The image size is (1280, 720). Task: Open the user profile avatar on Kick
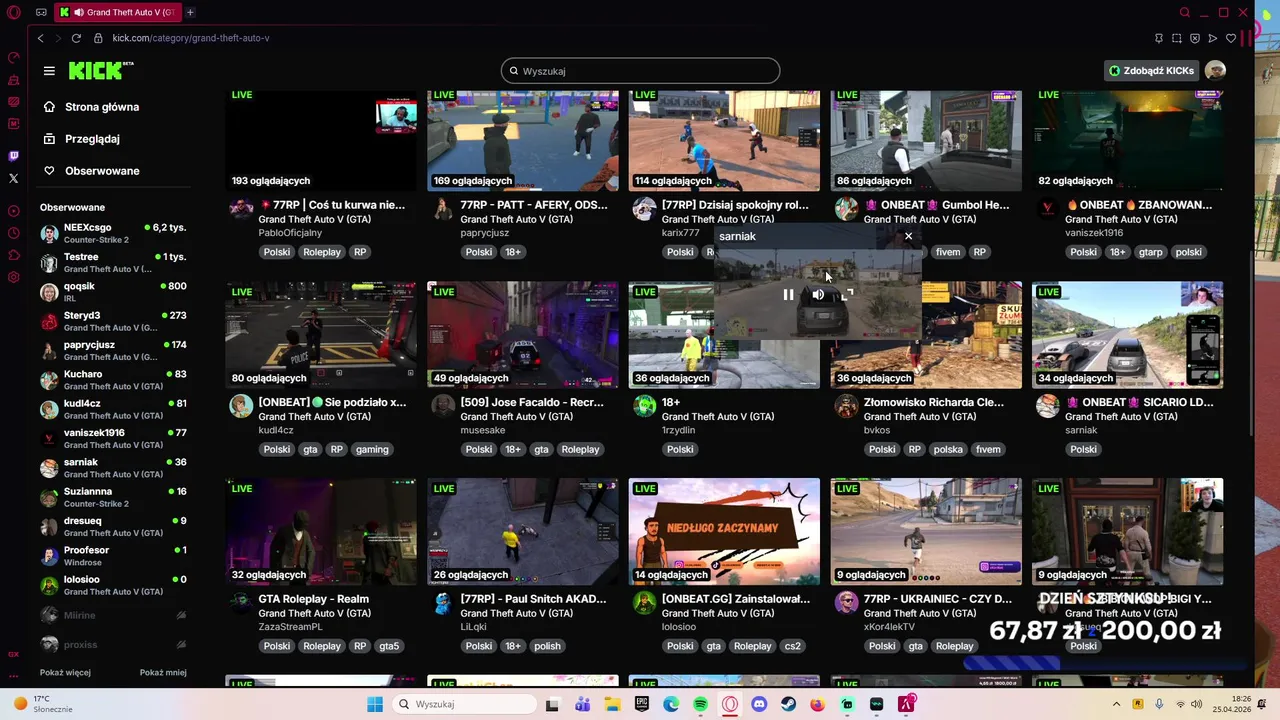1215,70
